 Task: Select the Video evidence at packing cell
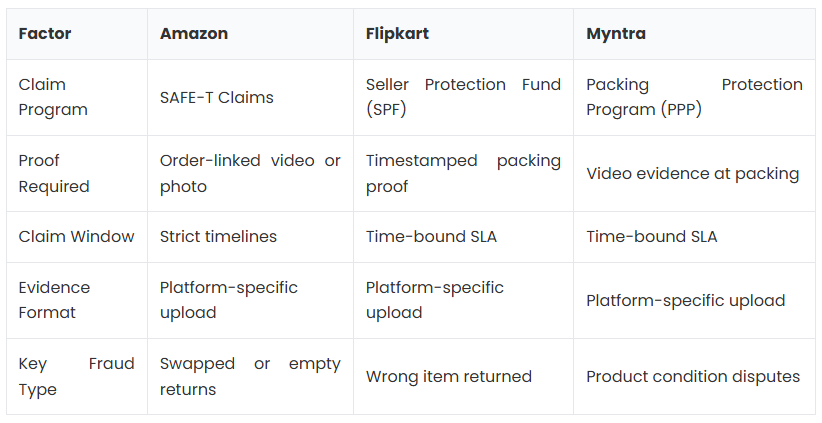coord(694,173)
